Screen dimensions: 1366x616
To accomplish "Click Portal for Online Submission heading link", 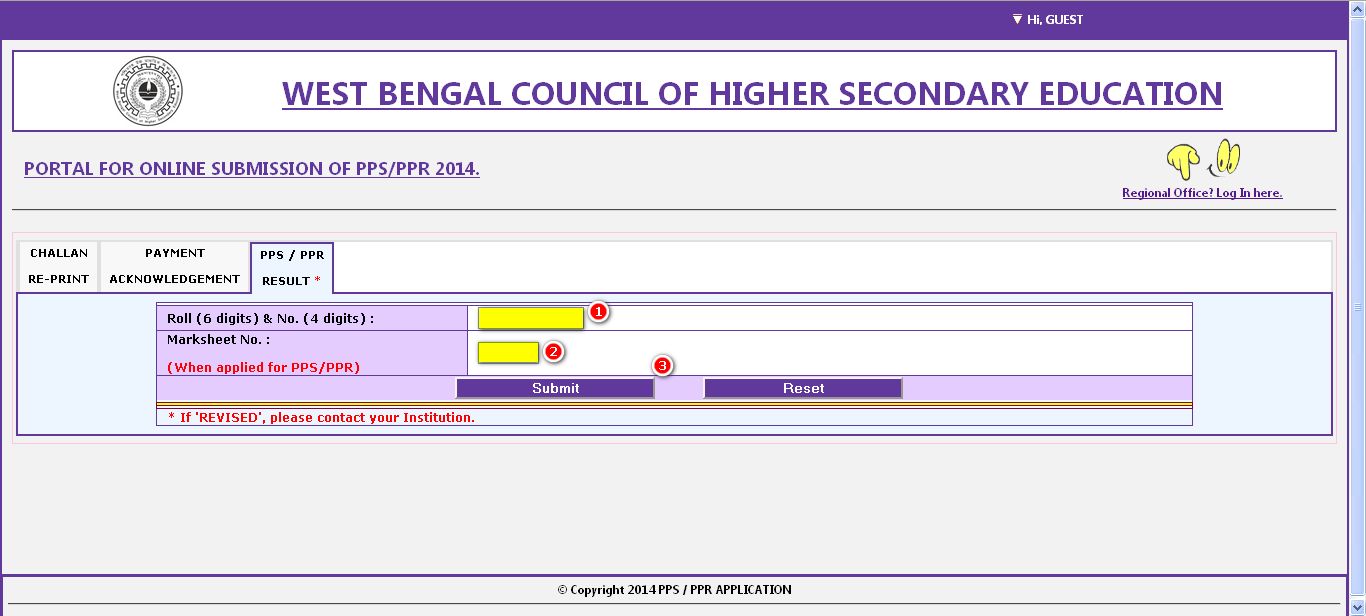I will [252, 169].
